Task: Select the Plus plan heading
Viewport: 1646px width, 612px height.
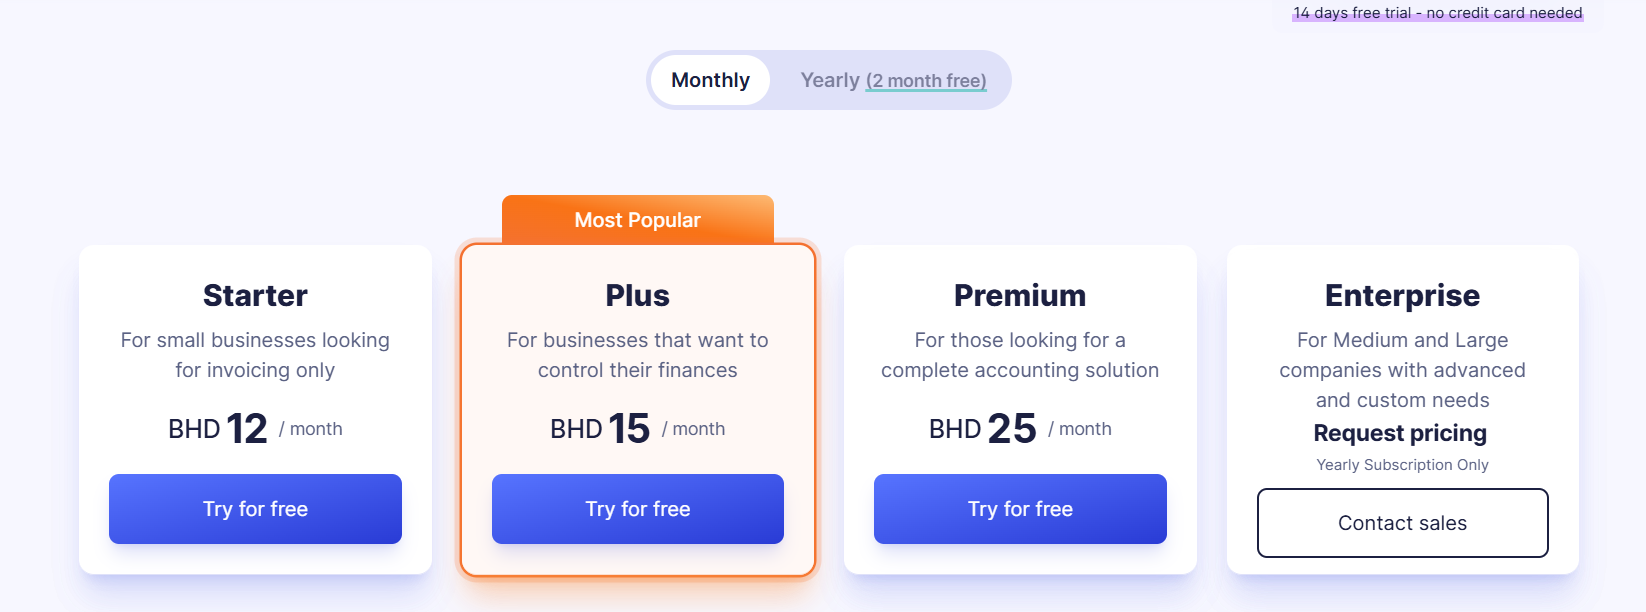Action: (x=638, y=296)
